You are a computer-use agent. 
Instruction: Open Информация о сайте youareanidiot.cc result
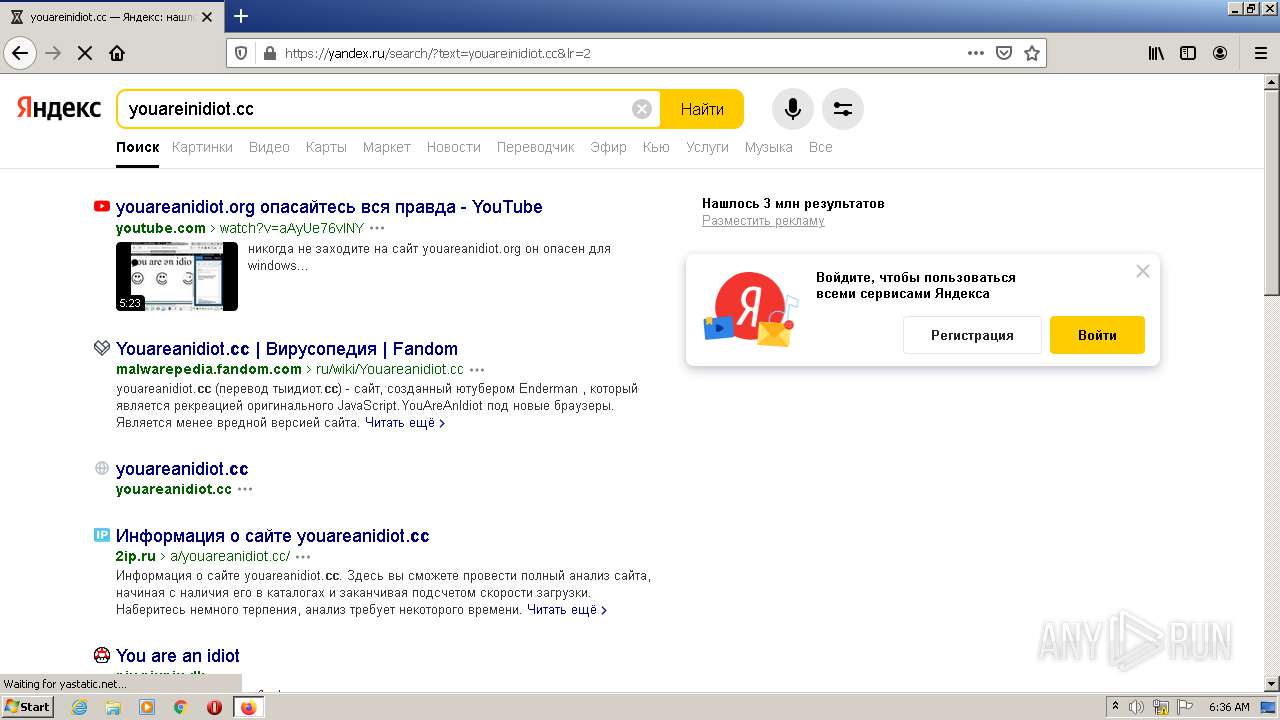click(x=273, y=536)
